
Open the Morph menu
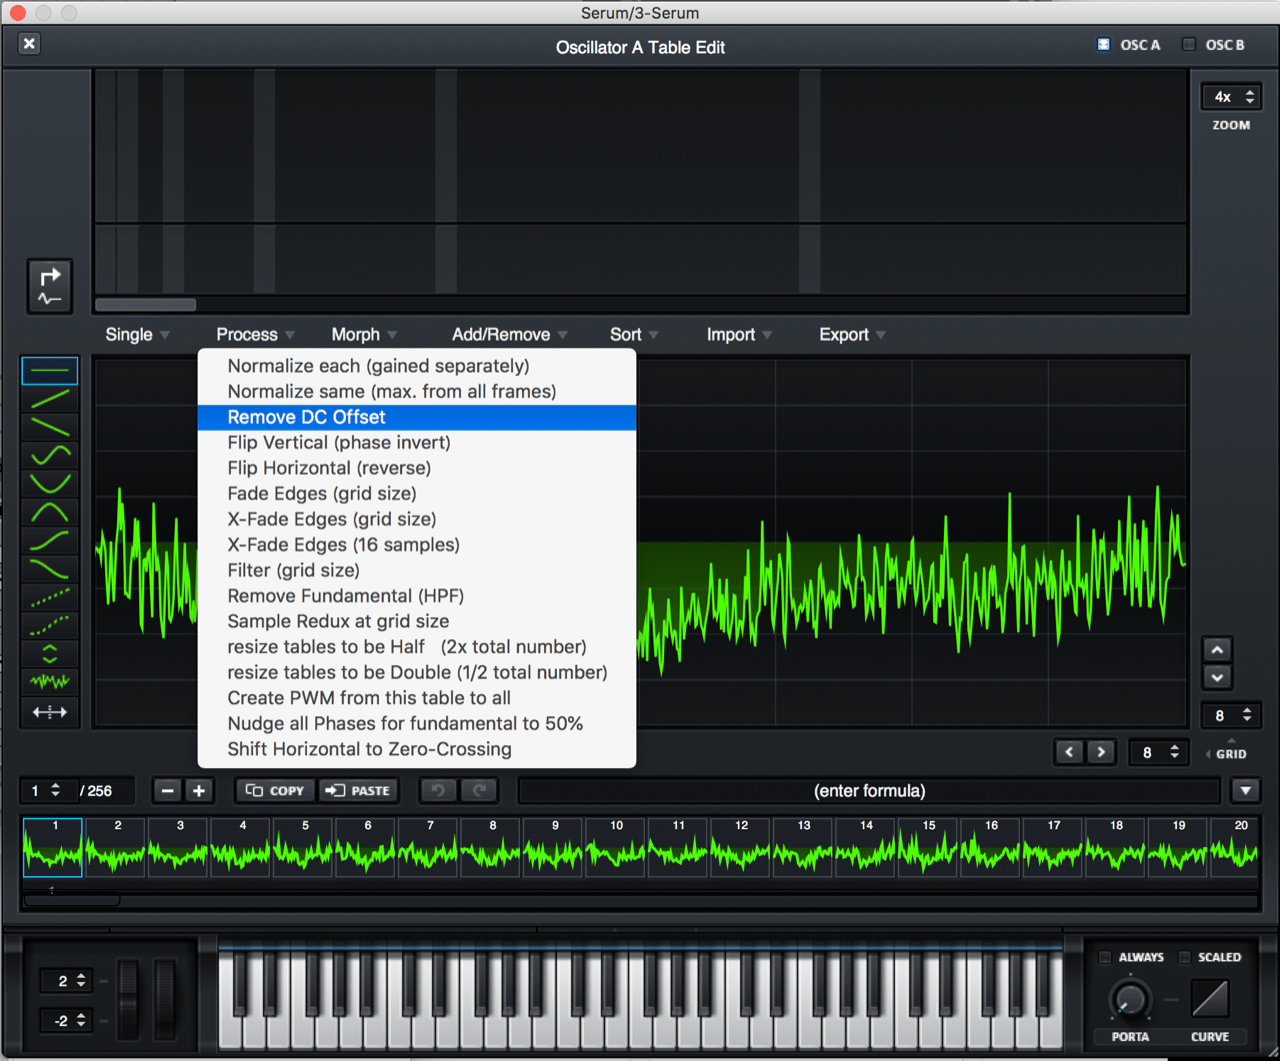point(357,334)
